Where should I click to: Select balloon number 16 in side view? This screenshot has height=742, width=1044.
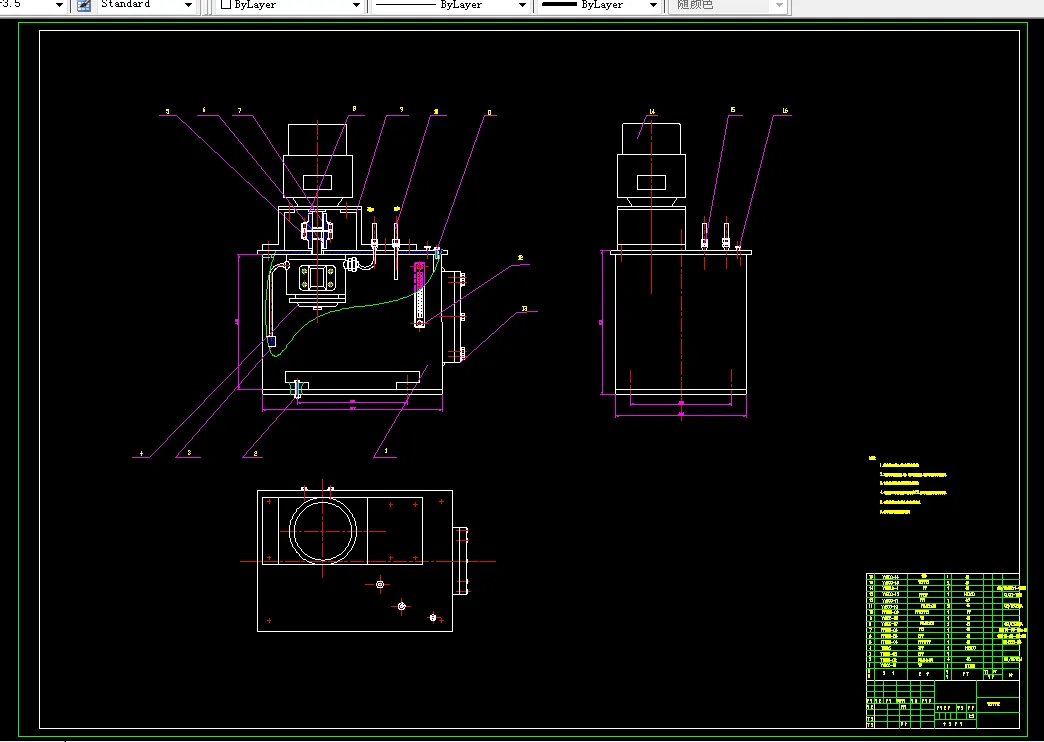785,111
